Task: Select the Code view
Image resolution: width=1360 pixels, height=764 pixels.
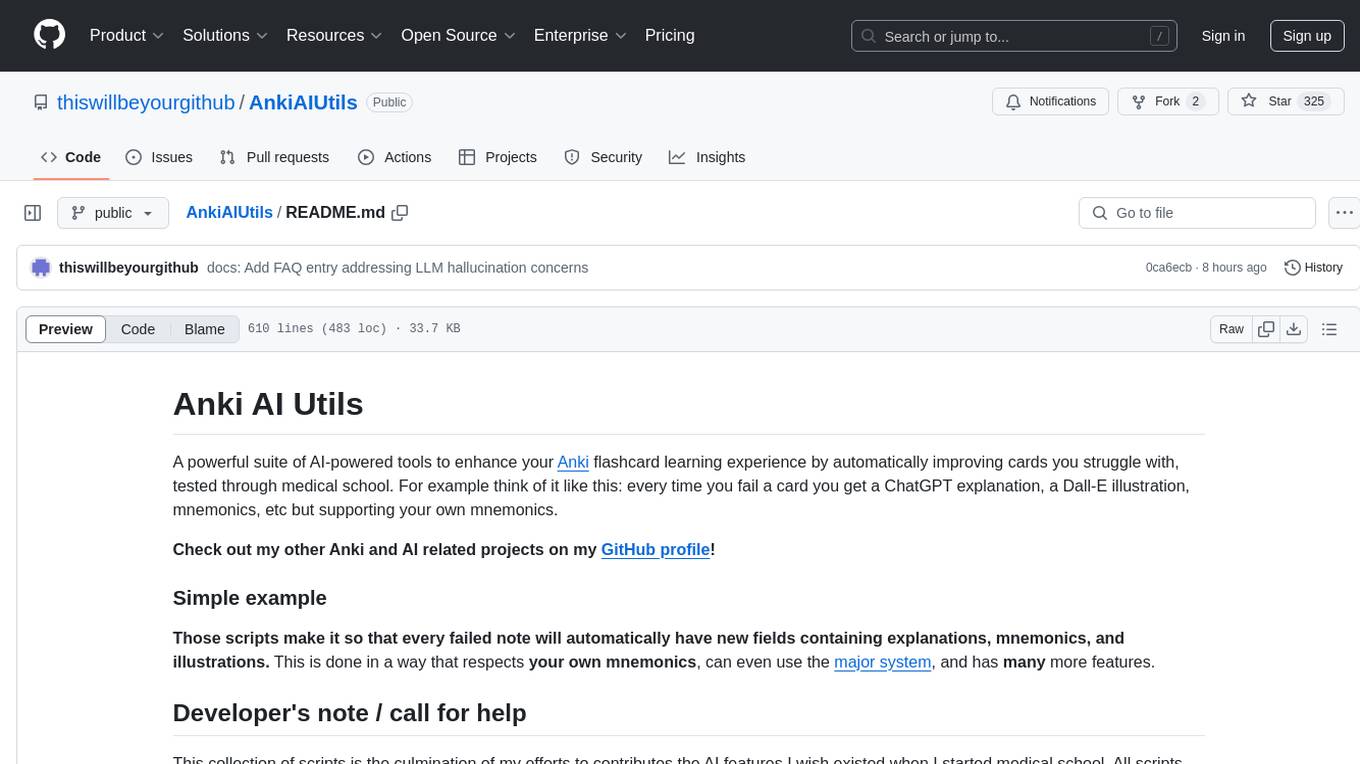Action: point(138,329)
